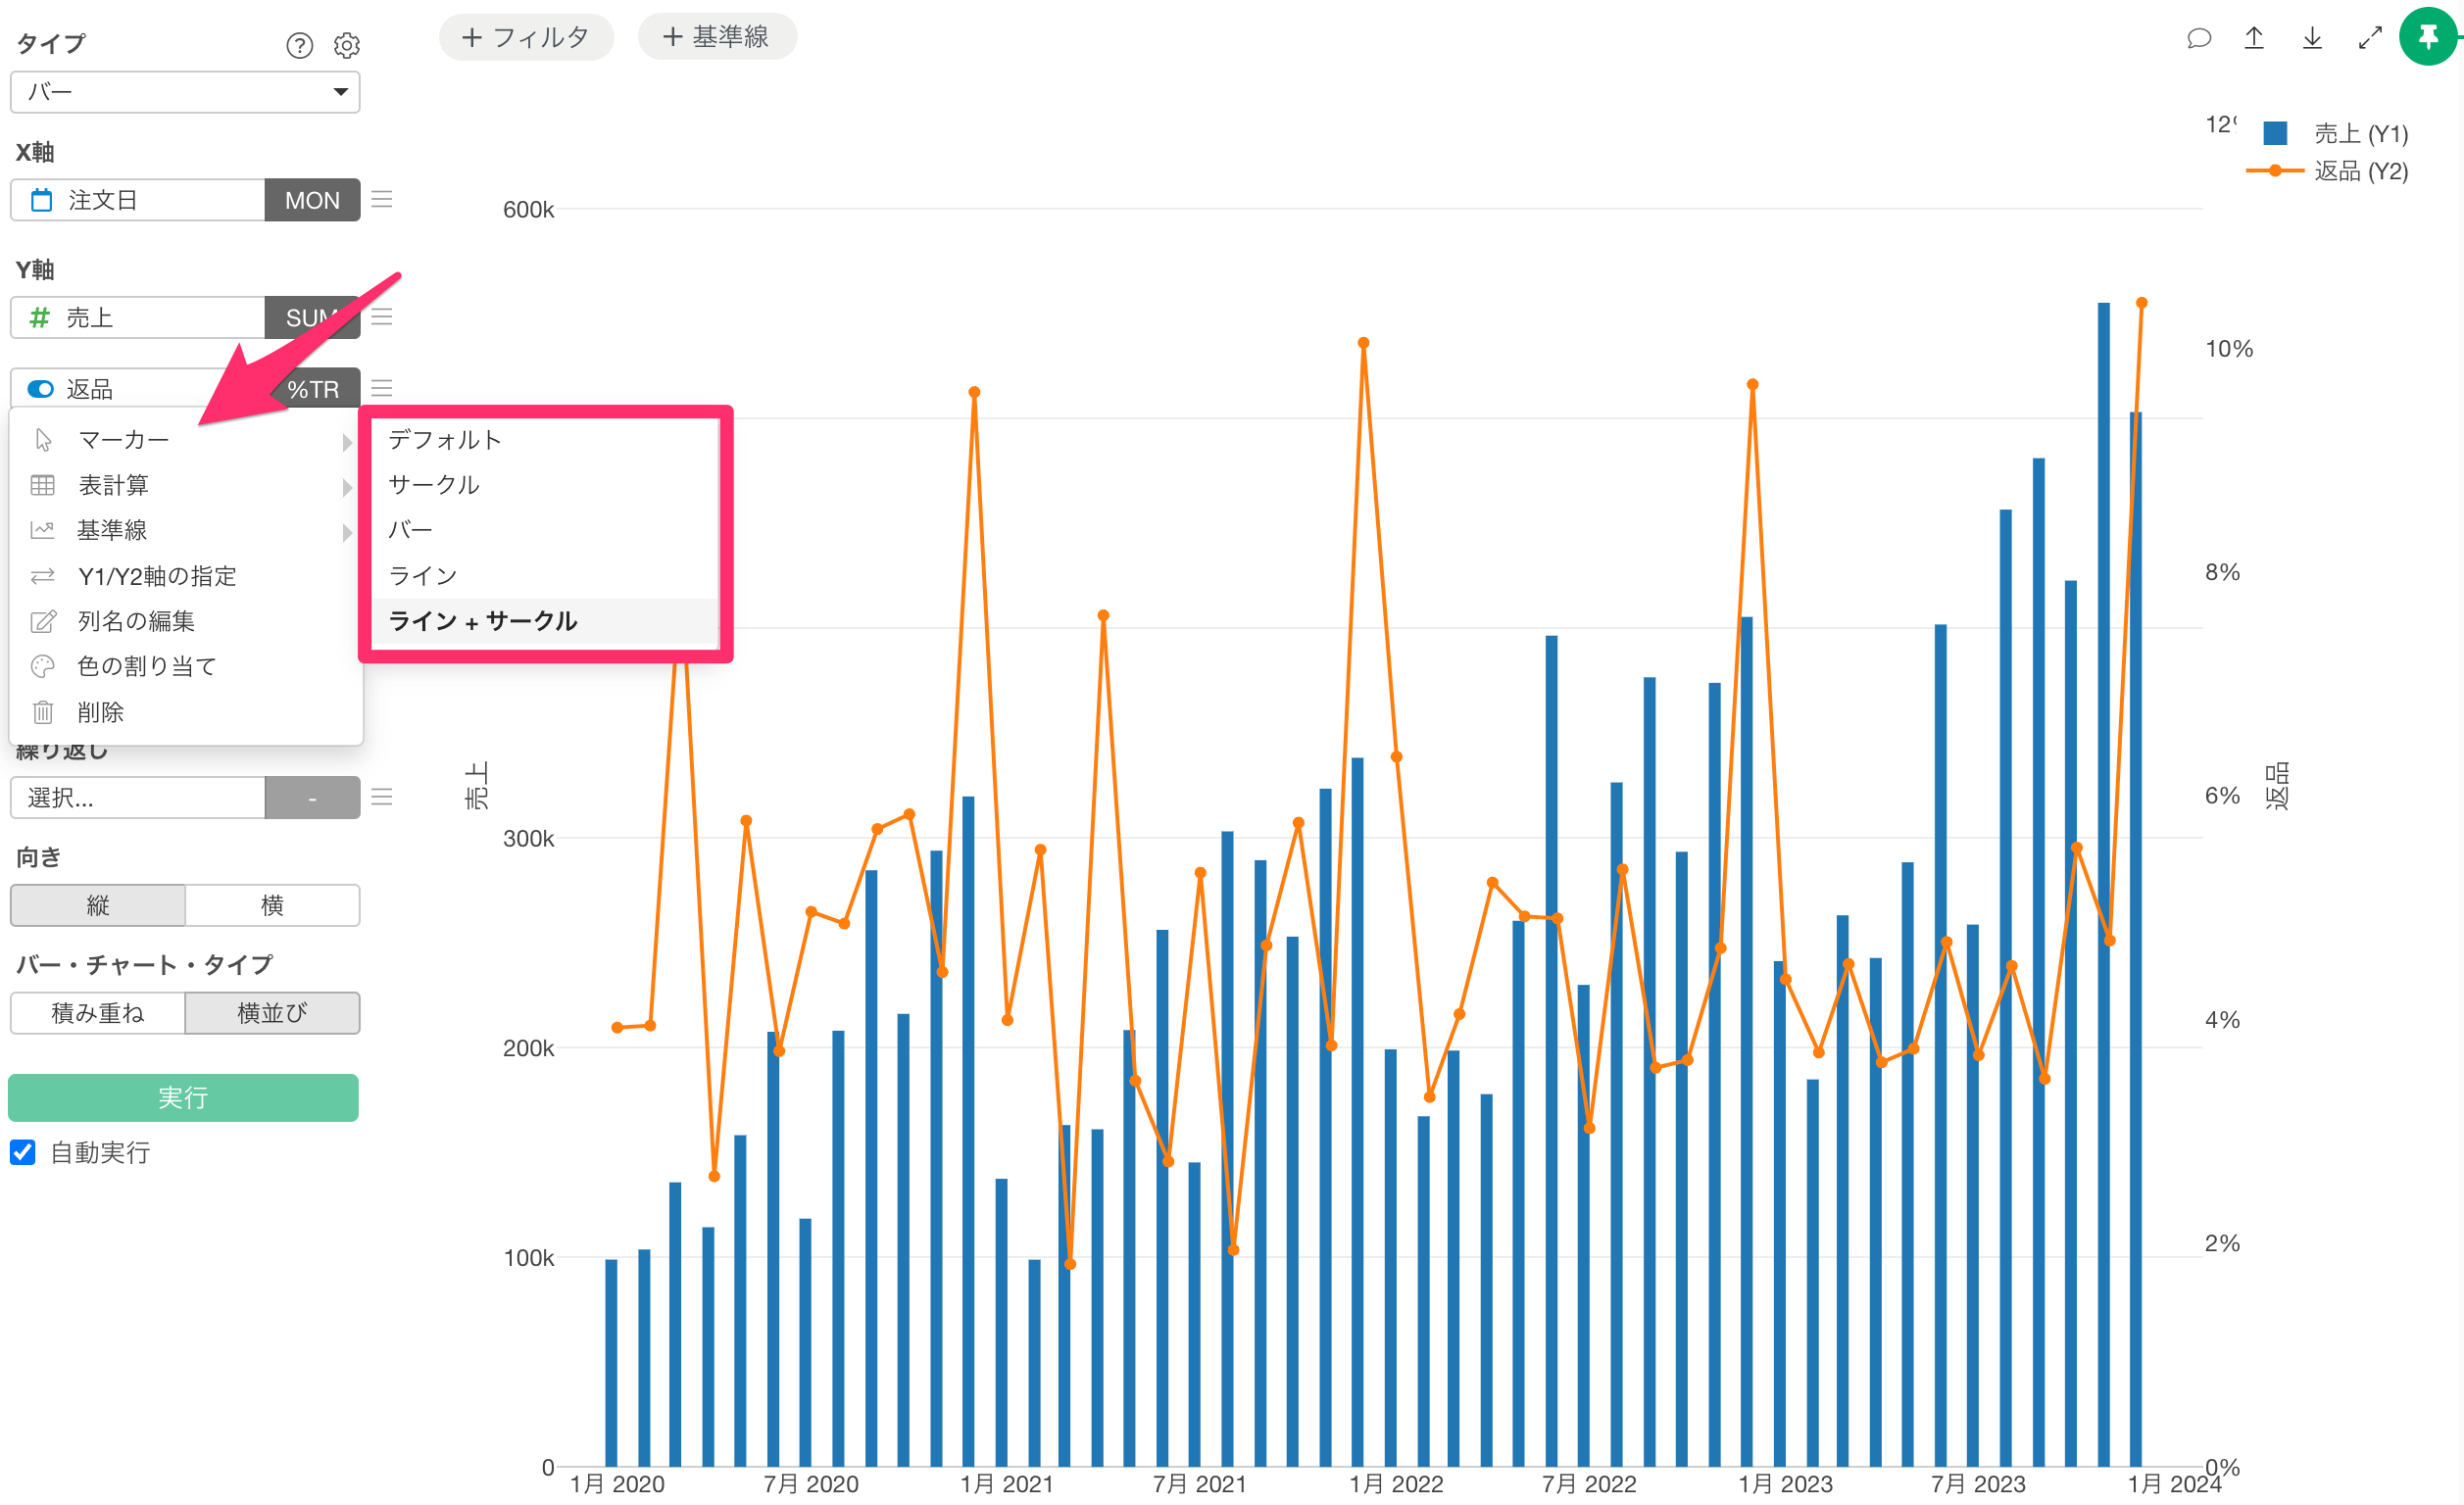Screen dimensions: 2464x1505
Task: Open the chart type バー dropdown
Action: point(185,92)
